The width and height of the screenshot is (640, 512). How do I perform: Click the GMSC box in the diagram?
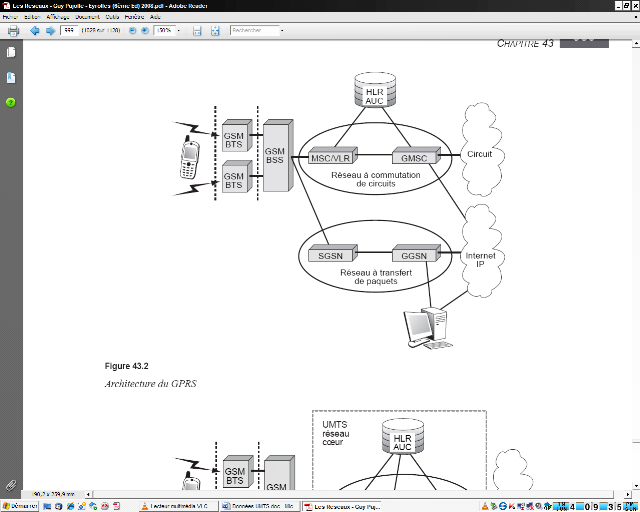pos(416,156)
